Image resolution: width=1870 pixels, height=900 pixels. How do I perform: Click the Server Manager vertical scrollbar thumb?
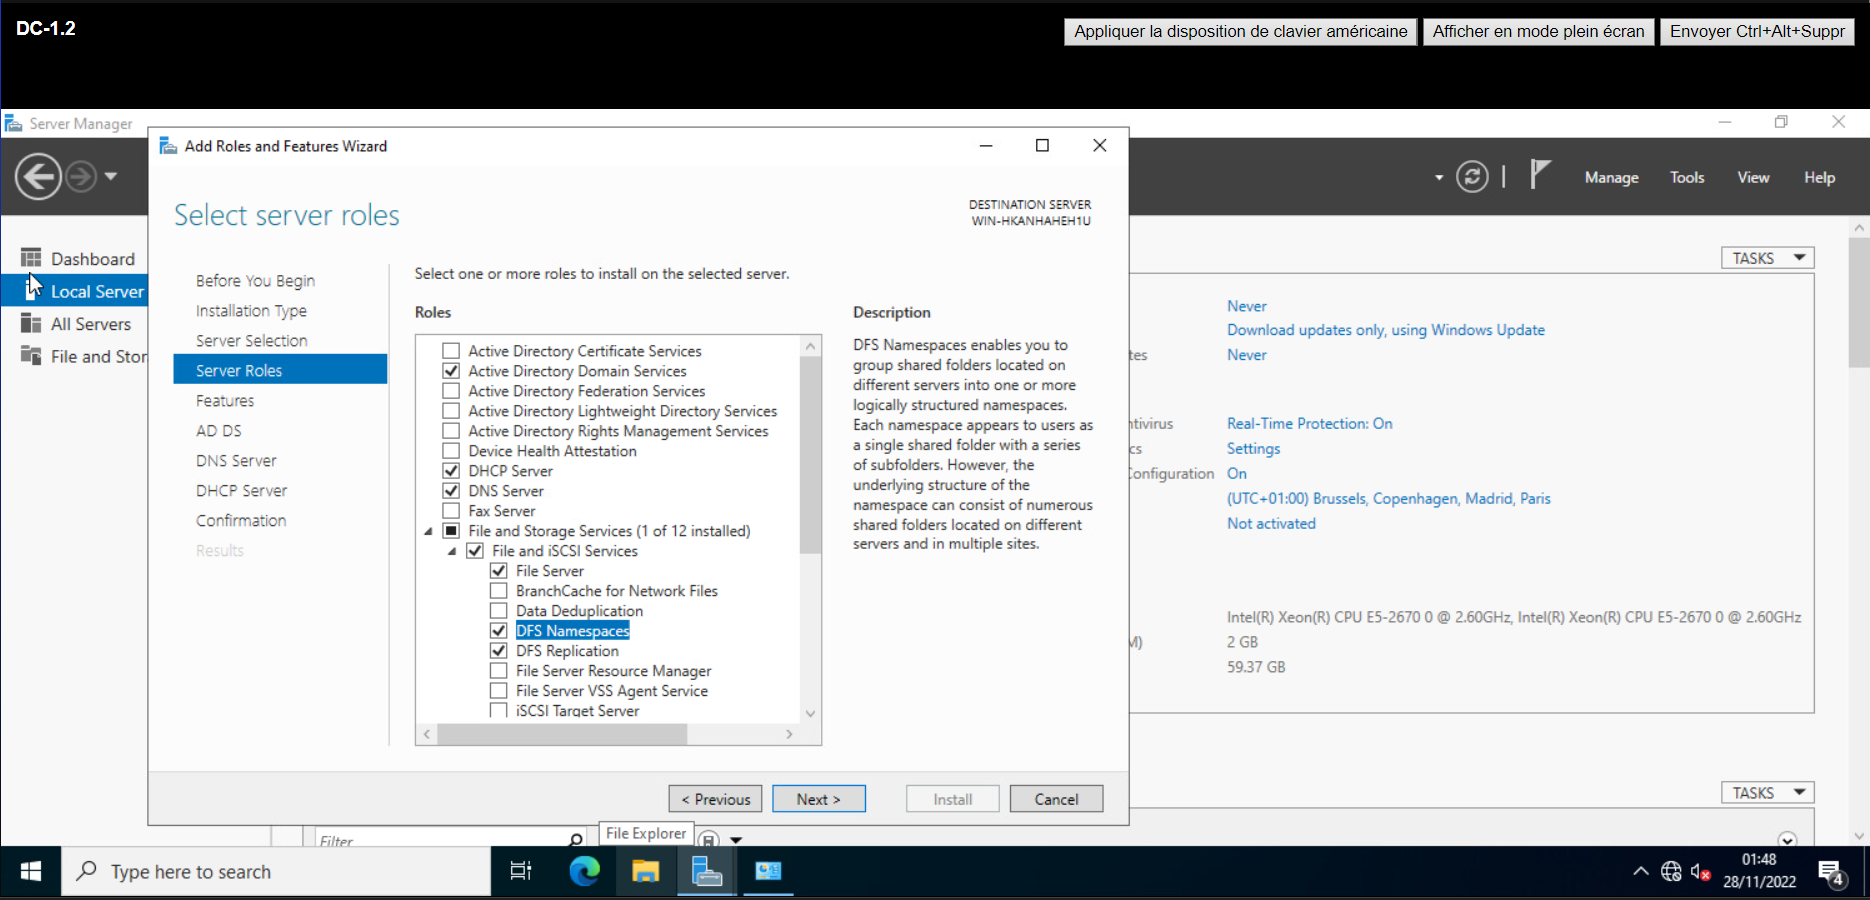tap(1859, 302)
